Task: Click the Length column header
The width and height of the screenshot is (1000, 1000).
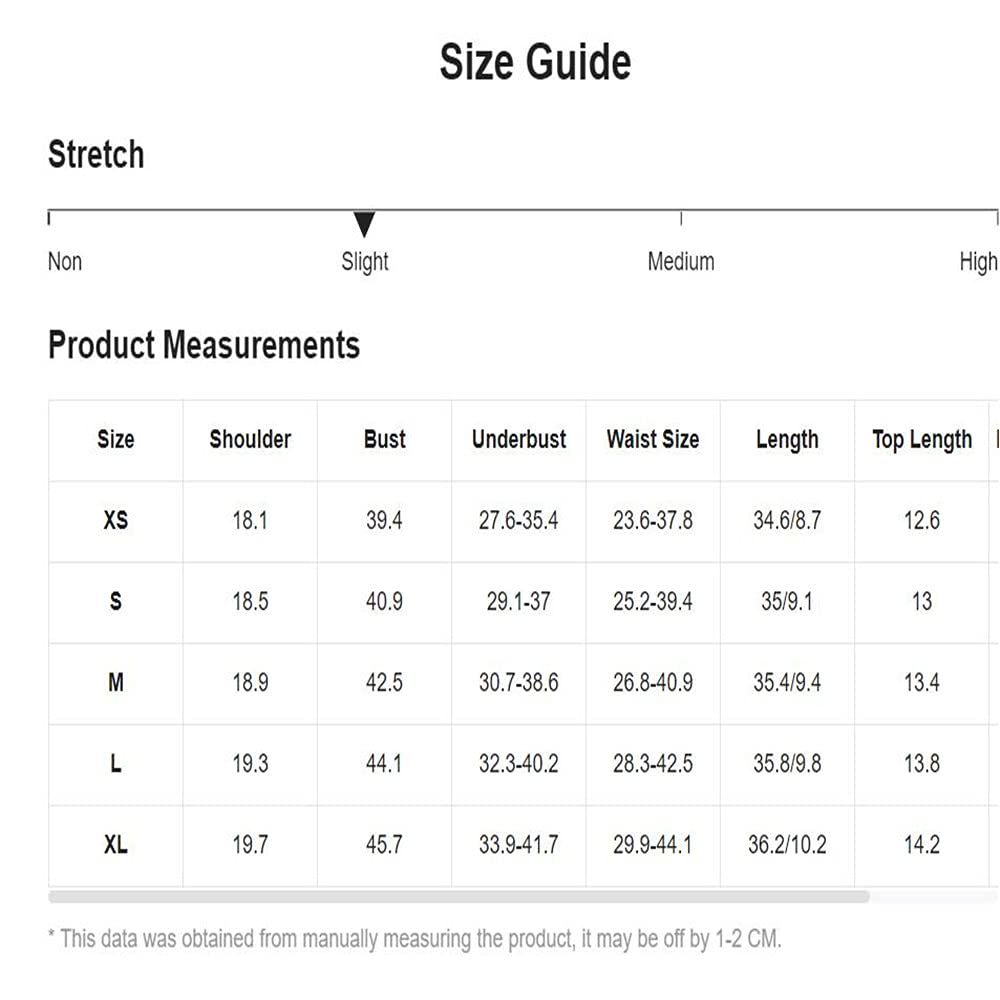Action: point(787,439)
